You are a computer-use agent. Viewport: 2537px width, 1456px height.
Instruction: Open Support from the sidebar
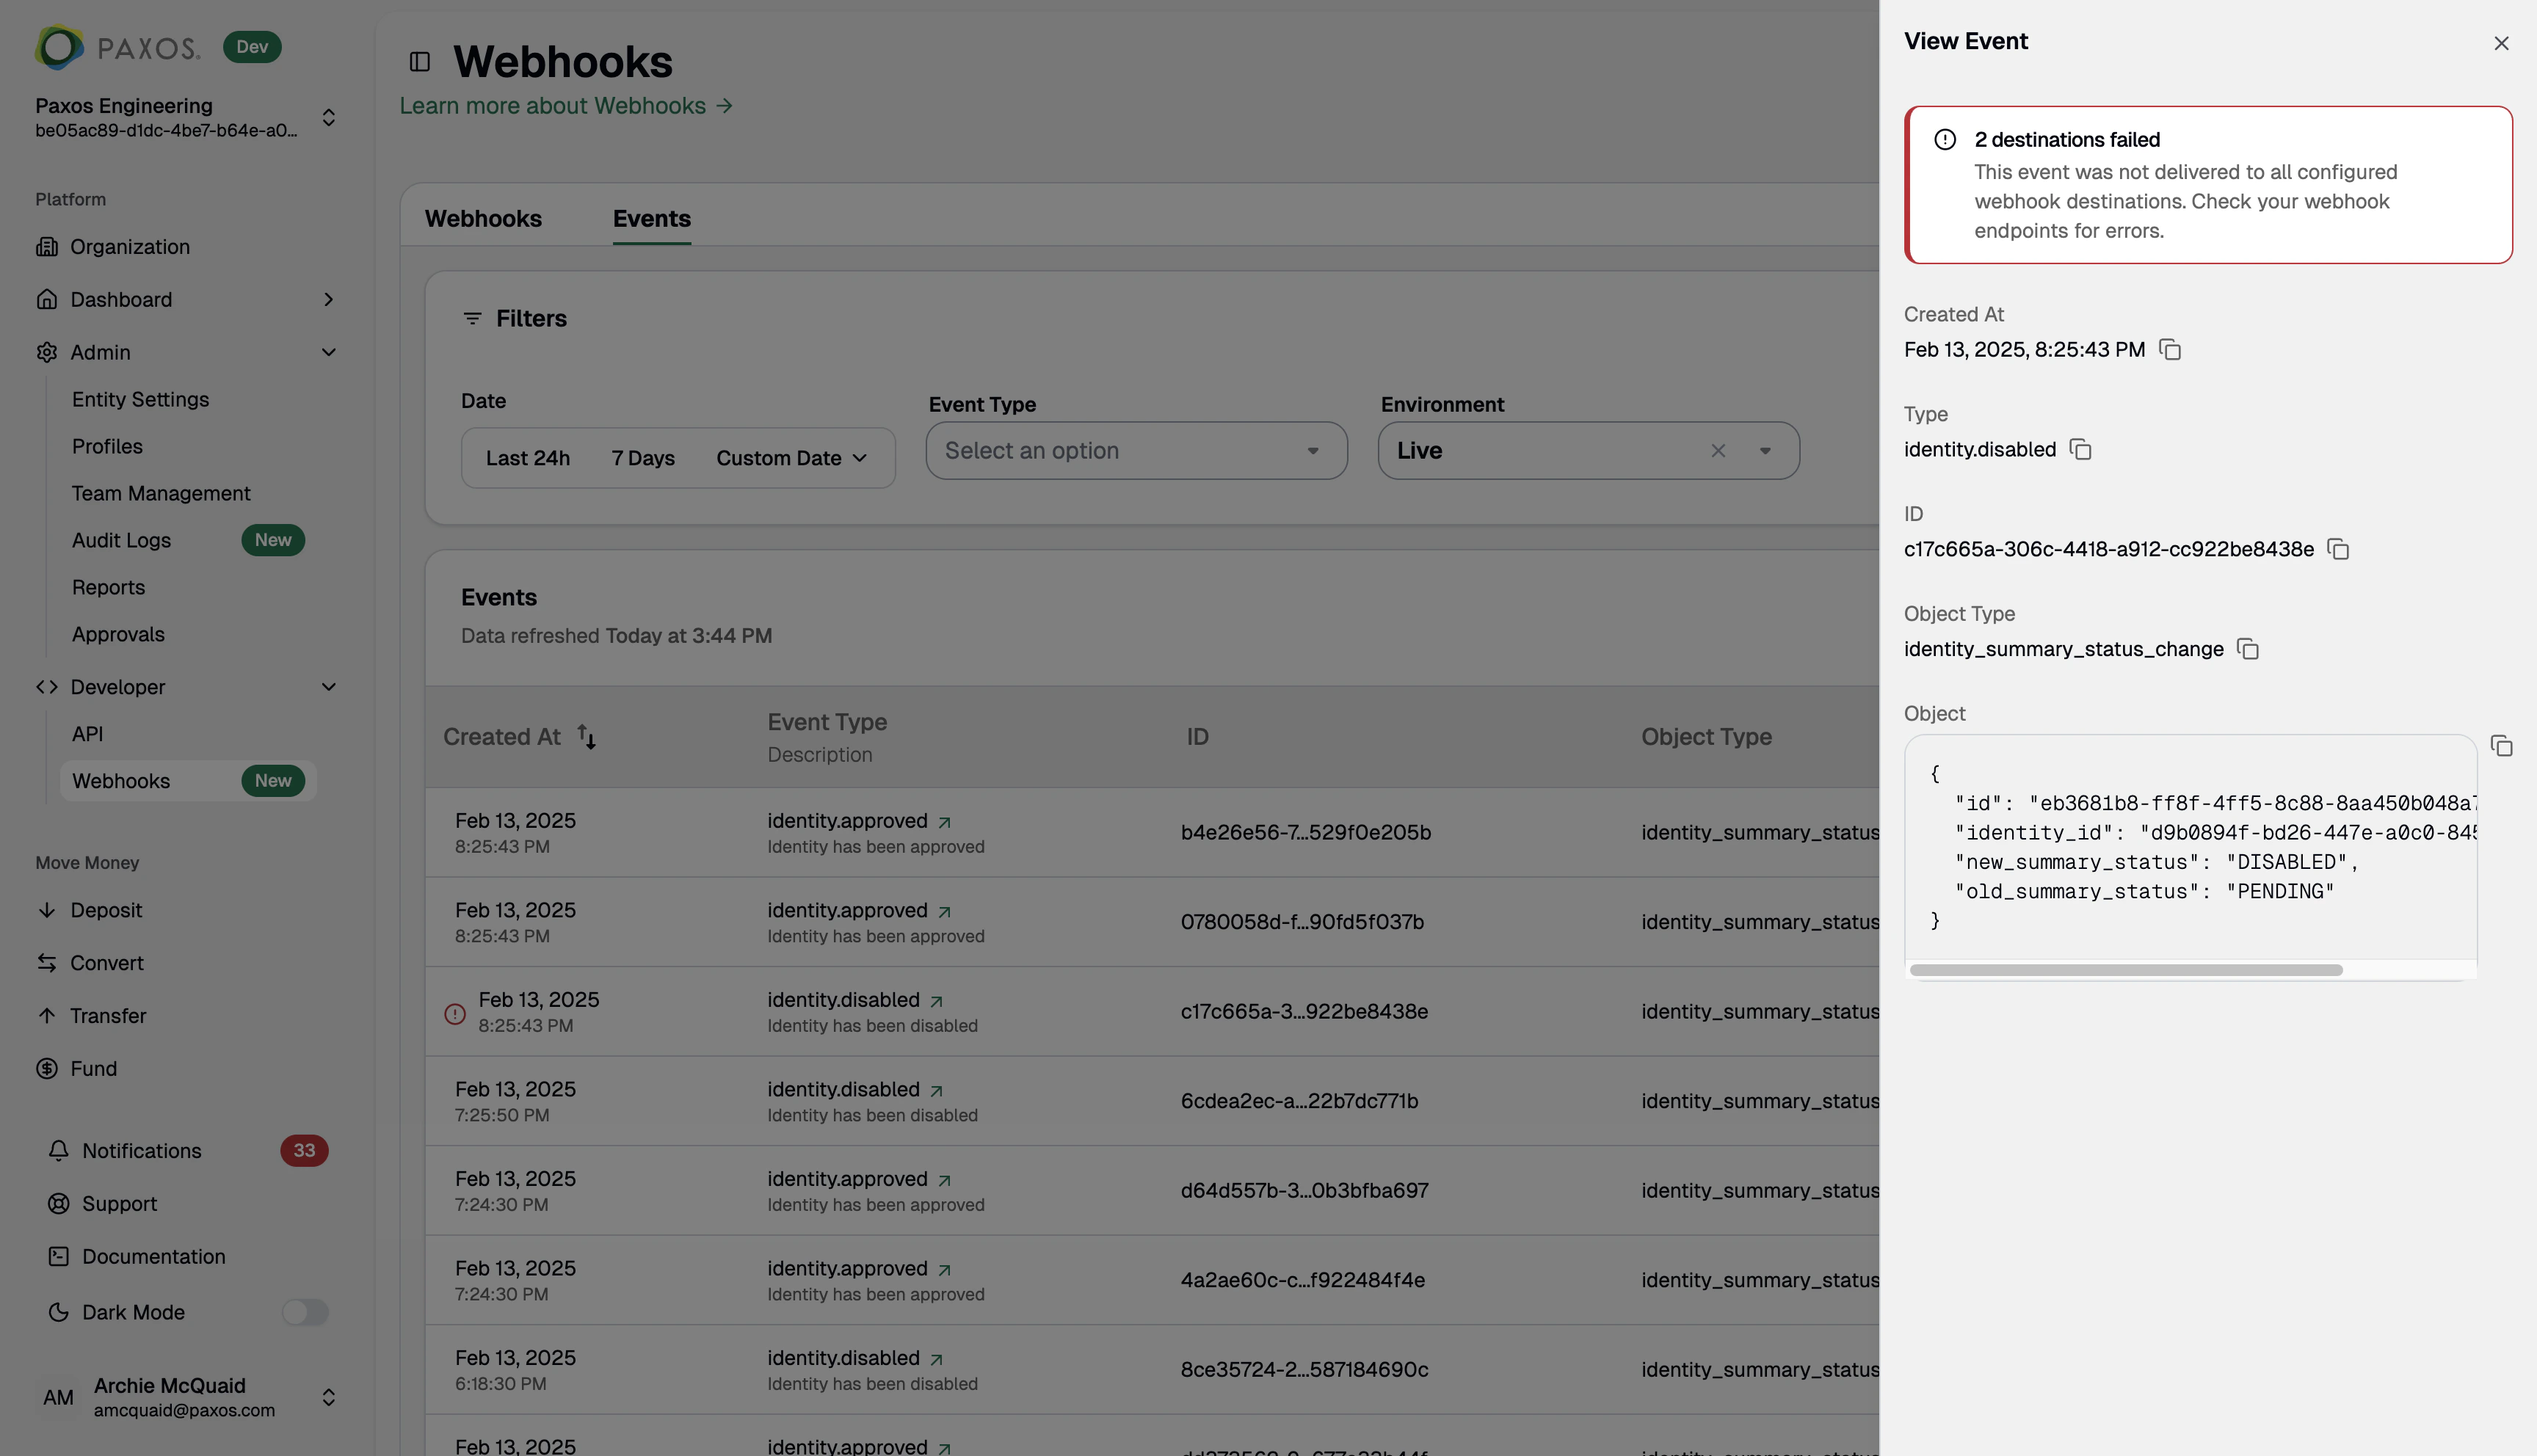tap(118, 1203)
